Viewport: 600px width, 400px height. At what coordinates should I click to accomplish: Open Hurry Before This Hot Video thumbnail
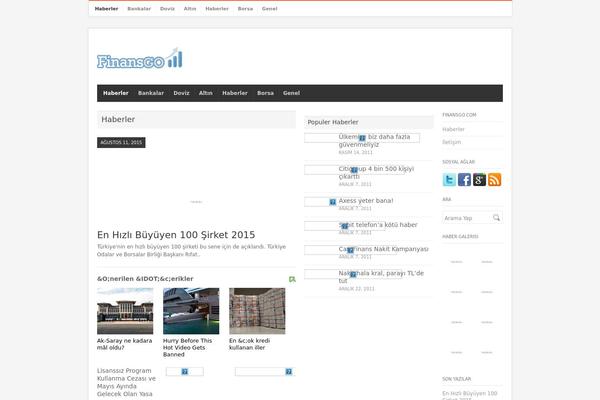tap(191, 311)
